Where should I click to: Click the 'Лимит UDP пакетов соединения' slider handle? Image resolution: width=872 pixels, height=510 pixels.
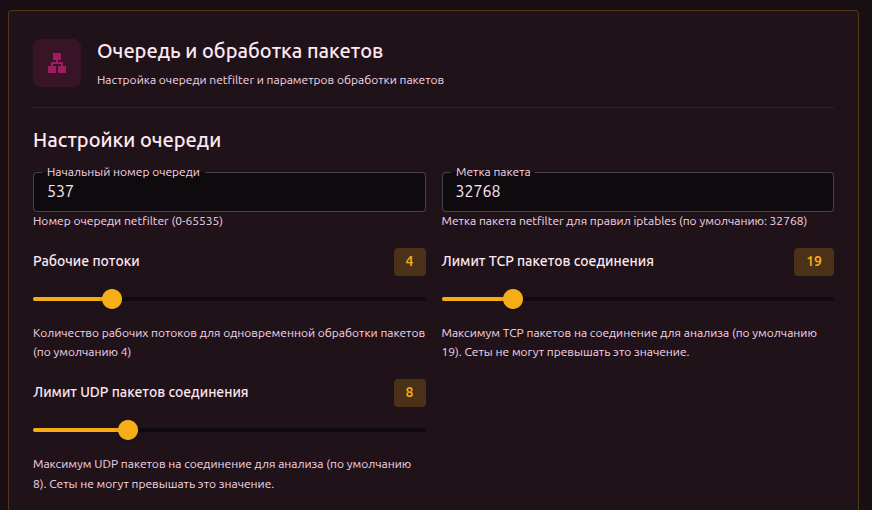pyautogui.click(x=128, y=430)
